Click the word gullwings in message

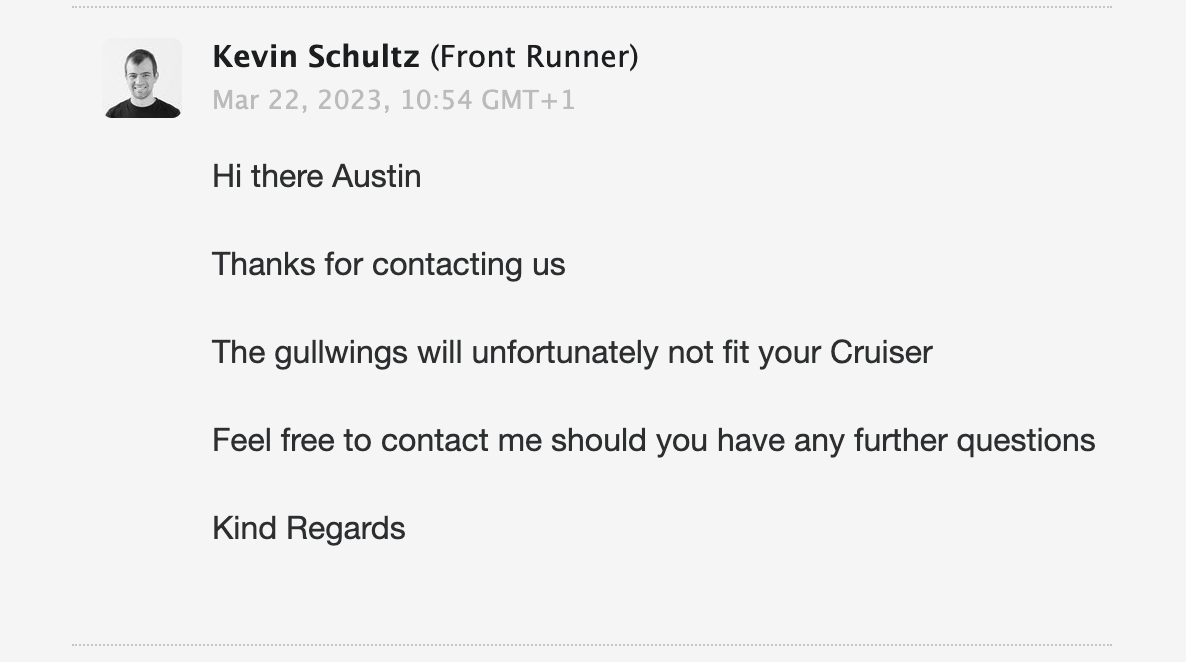coord(340,353)
